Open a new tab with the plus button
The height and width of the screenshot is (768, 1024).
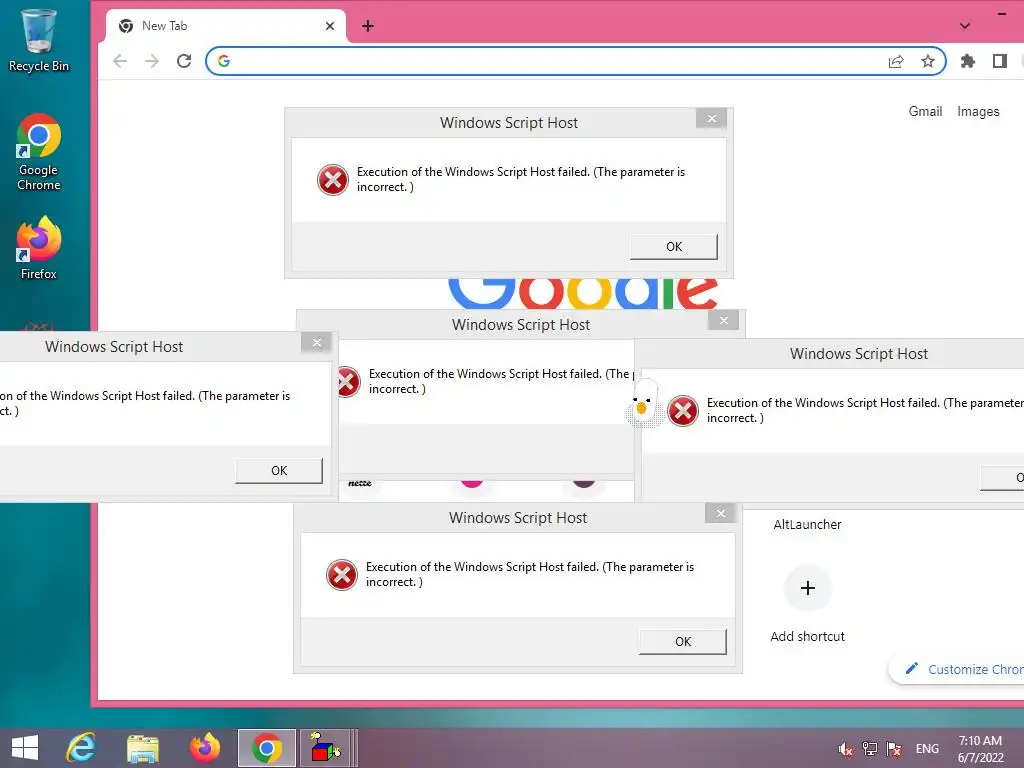368,26
